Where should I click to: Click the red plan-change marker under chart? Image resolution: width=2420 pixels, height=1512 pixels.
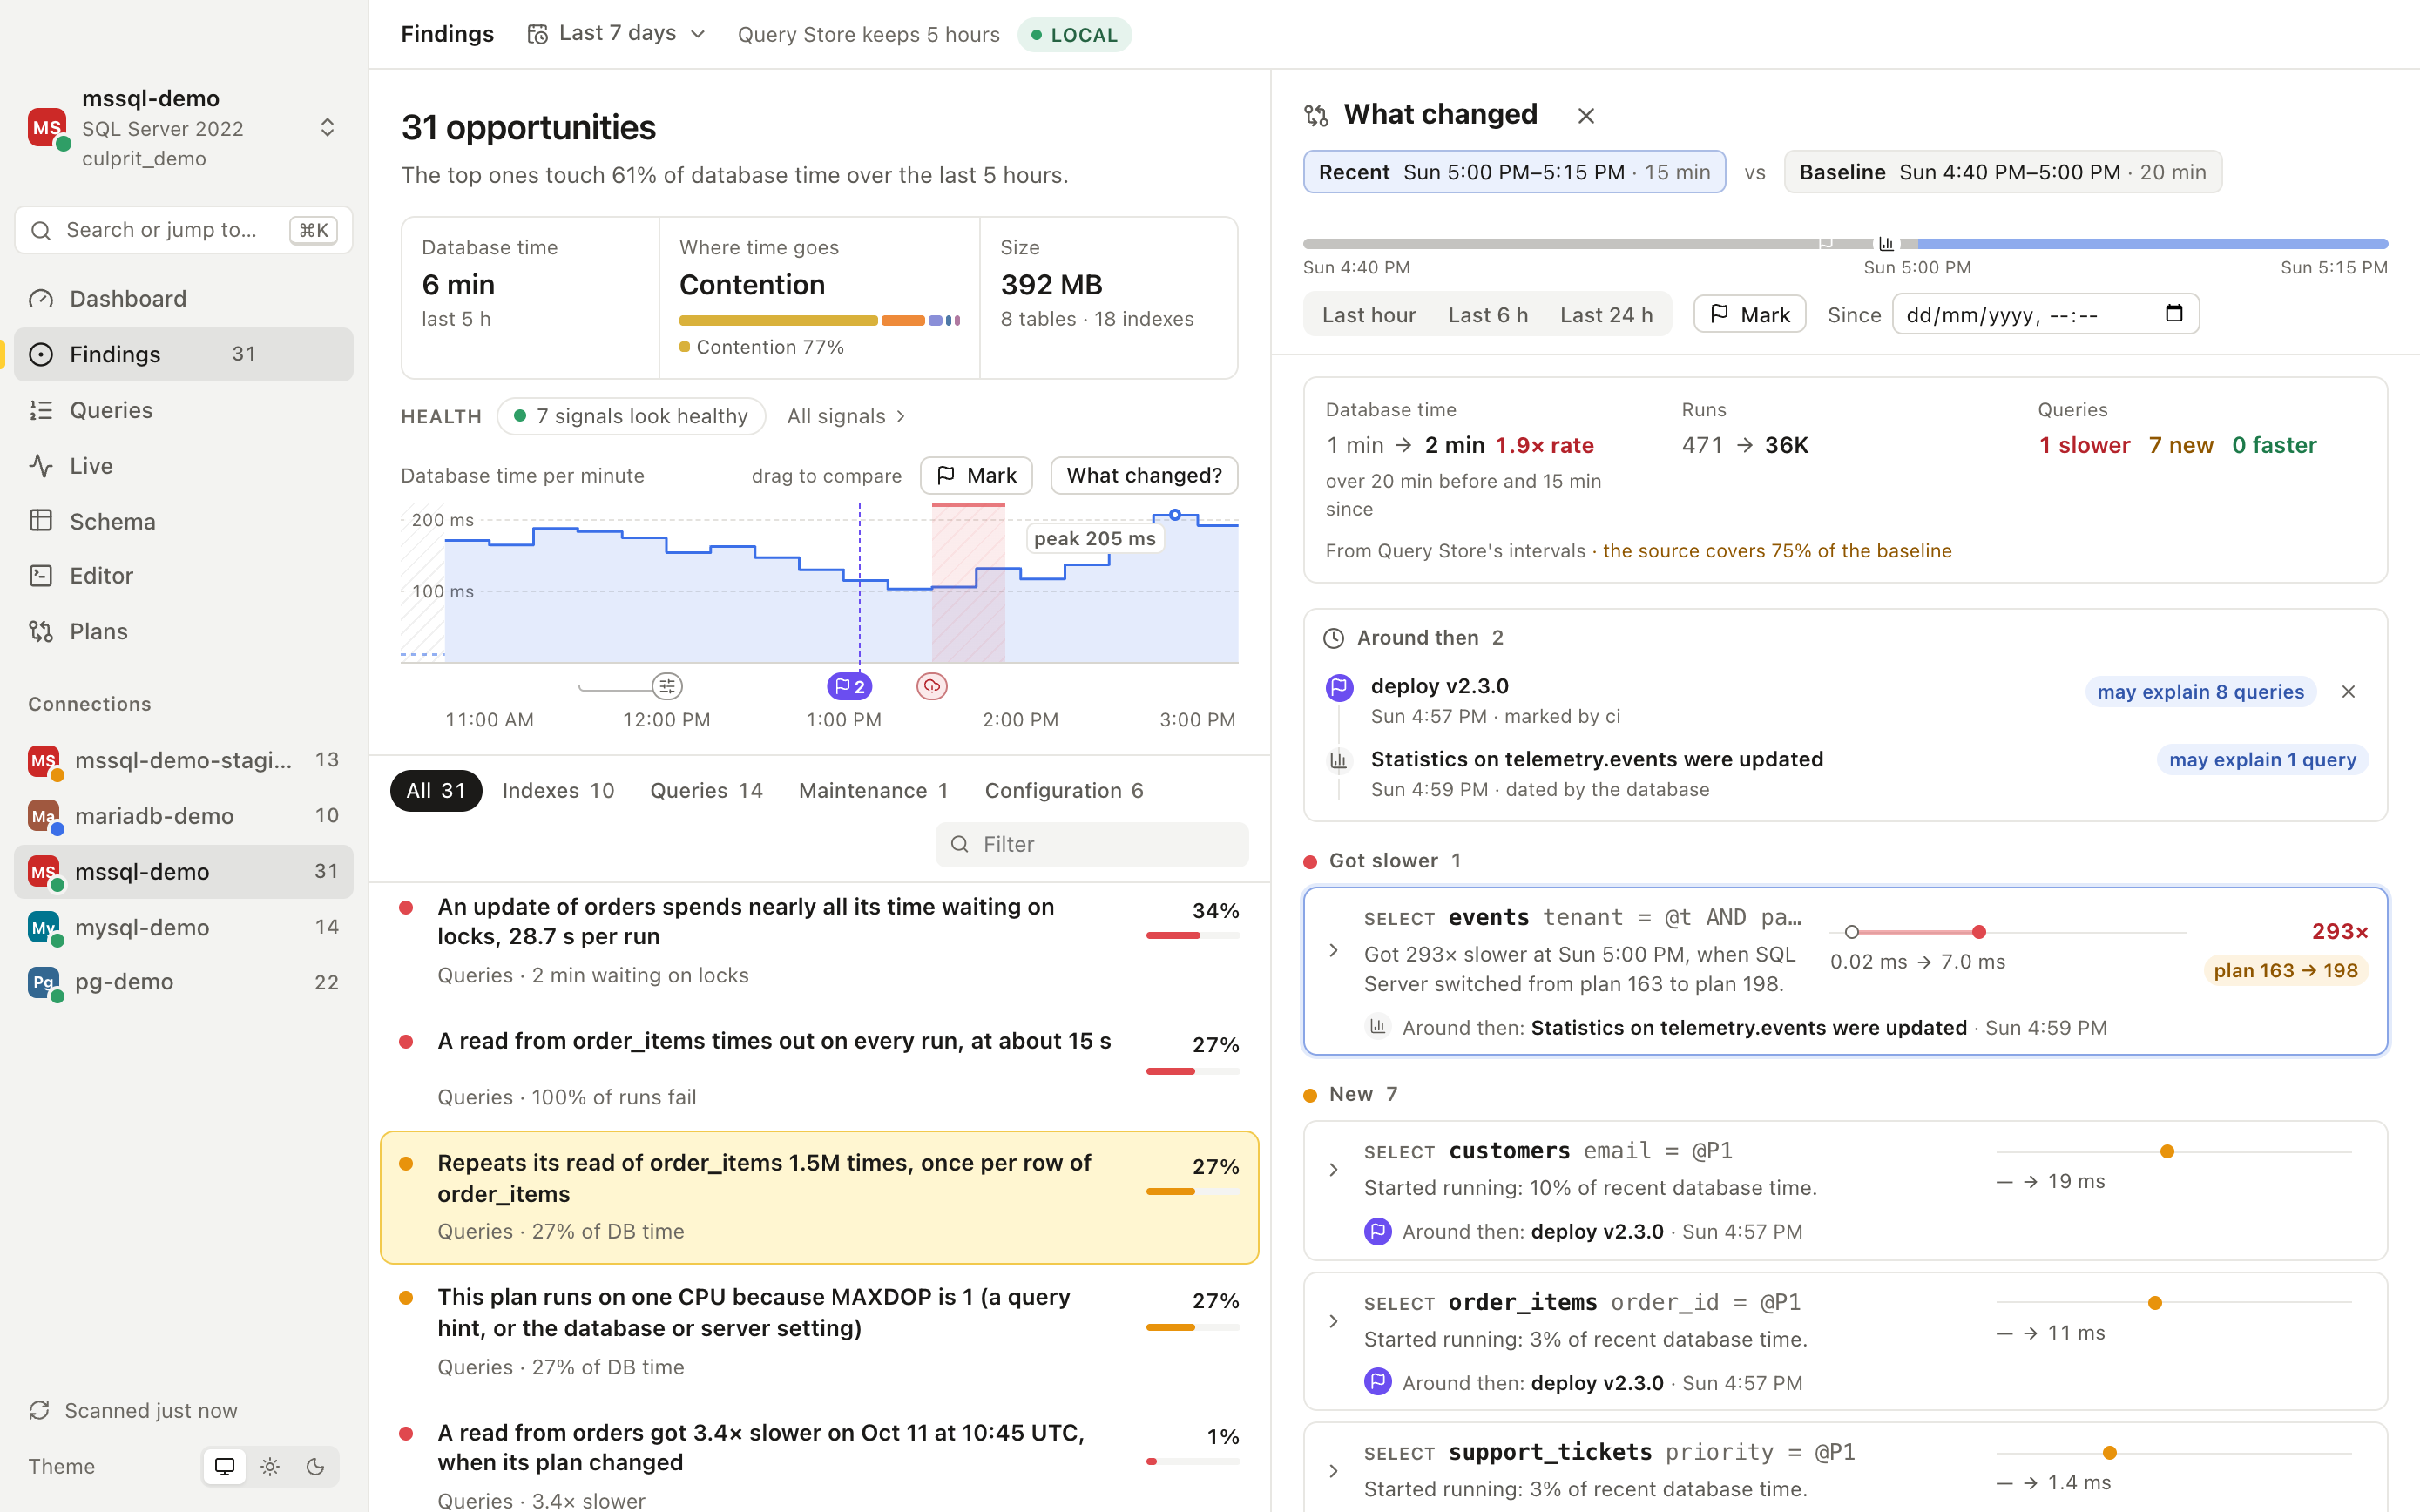click(x=932, y=686)
